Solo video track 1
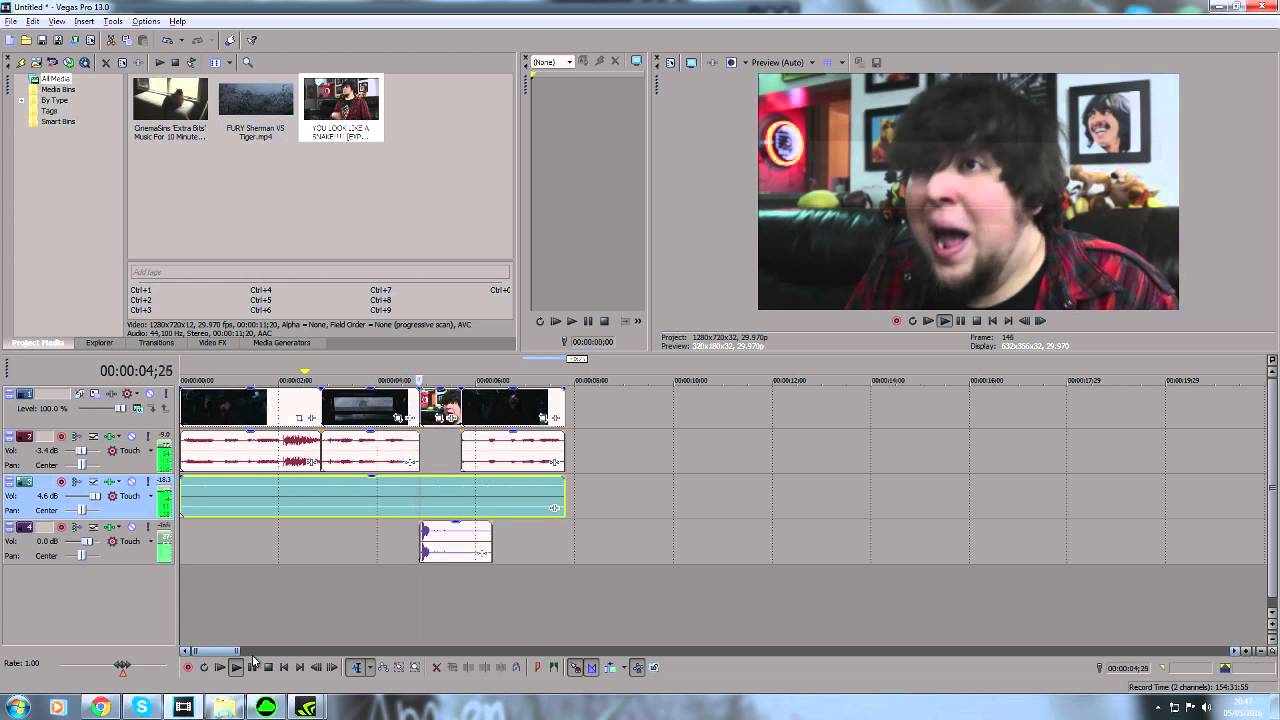 [165, 394]
